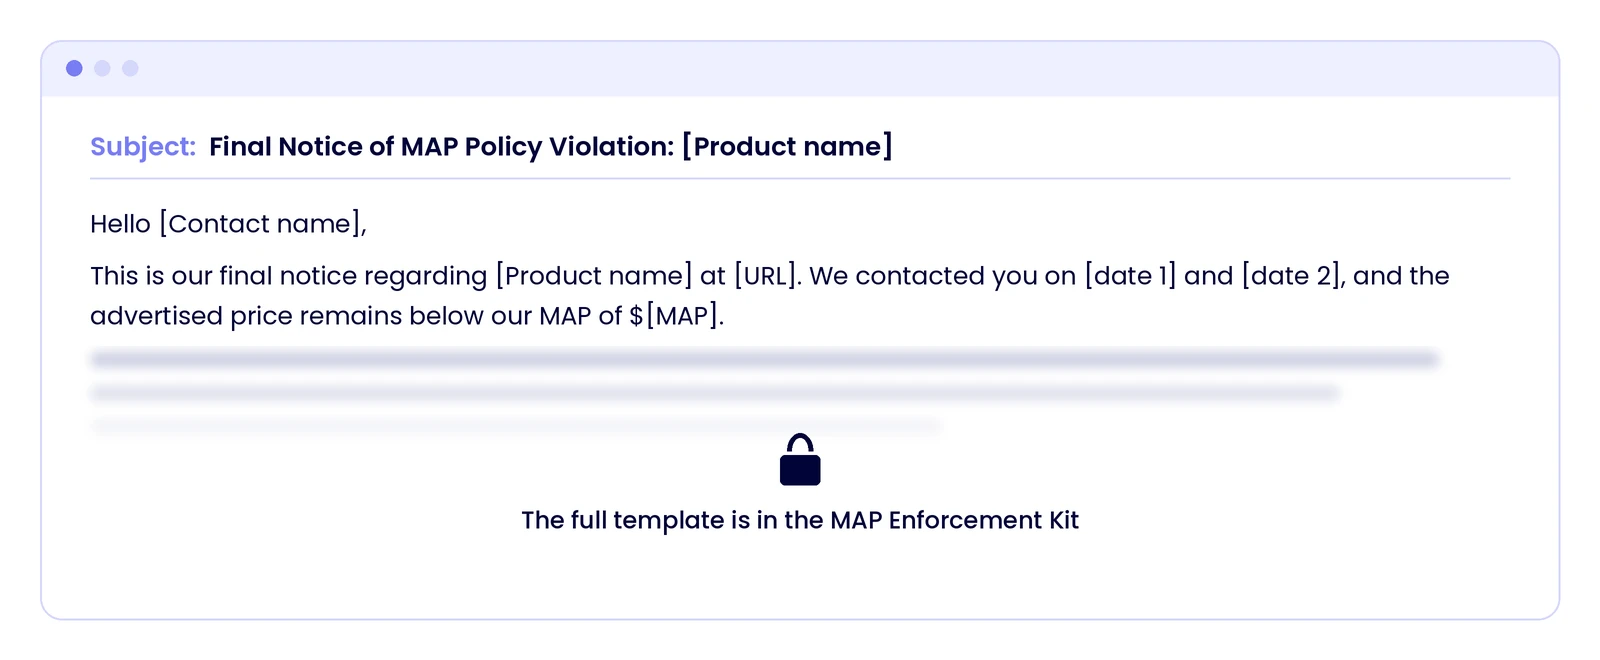Image resolution: width=1600 pixels, height=660 pixels.
Task: Click the [Product name] placeholder in the subject
Action: point(787,147)
